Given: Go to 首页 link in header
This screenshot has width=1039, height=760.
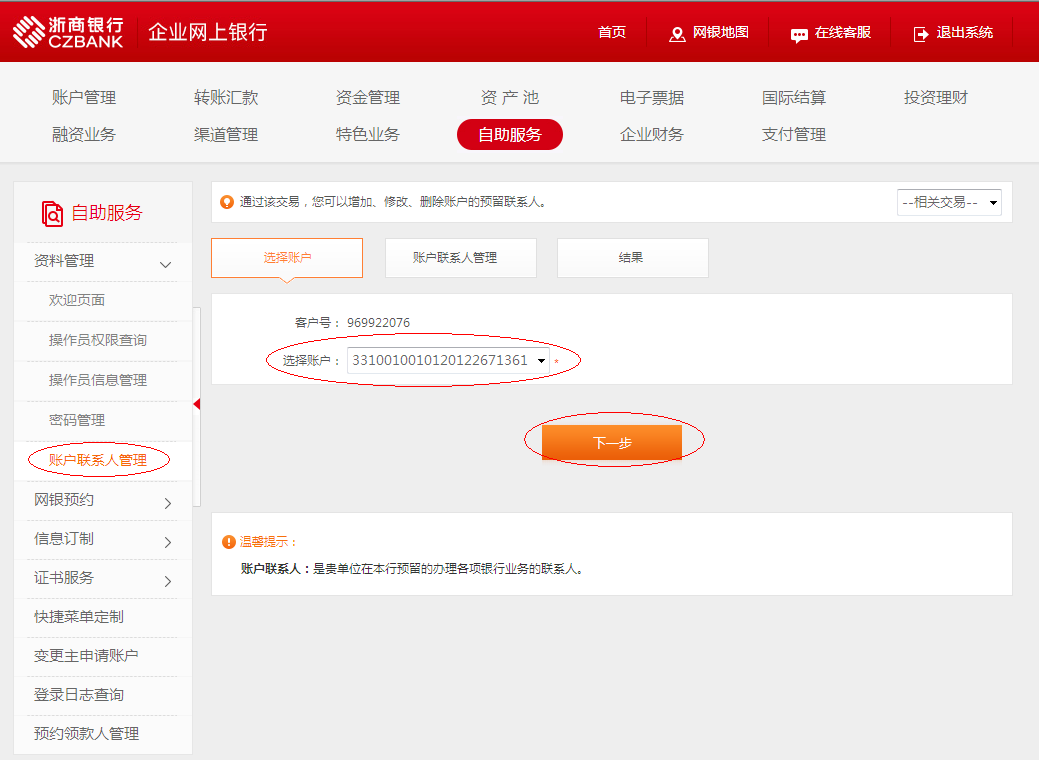Looking at the screenshot, I should (x=611, y=32).
